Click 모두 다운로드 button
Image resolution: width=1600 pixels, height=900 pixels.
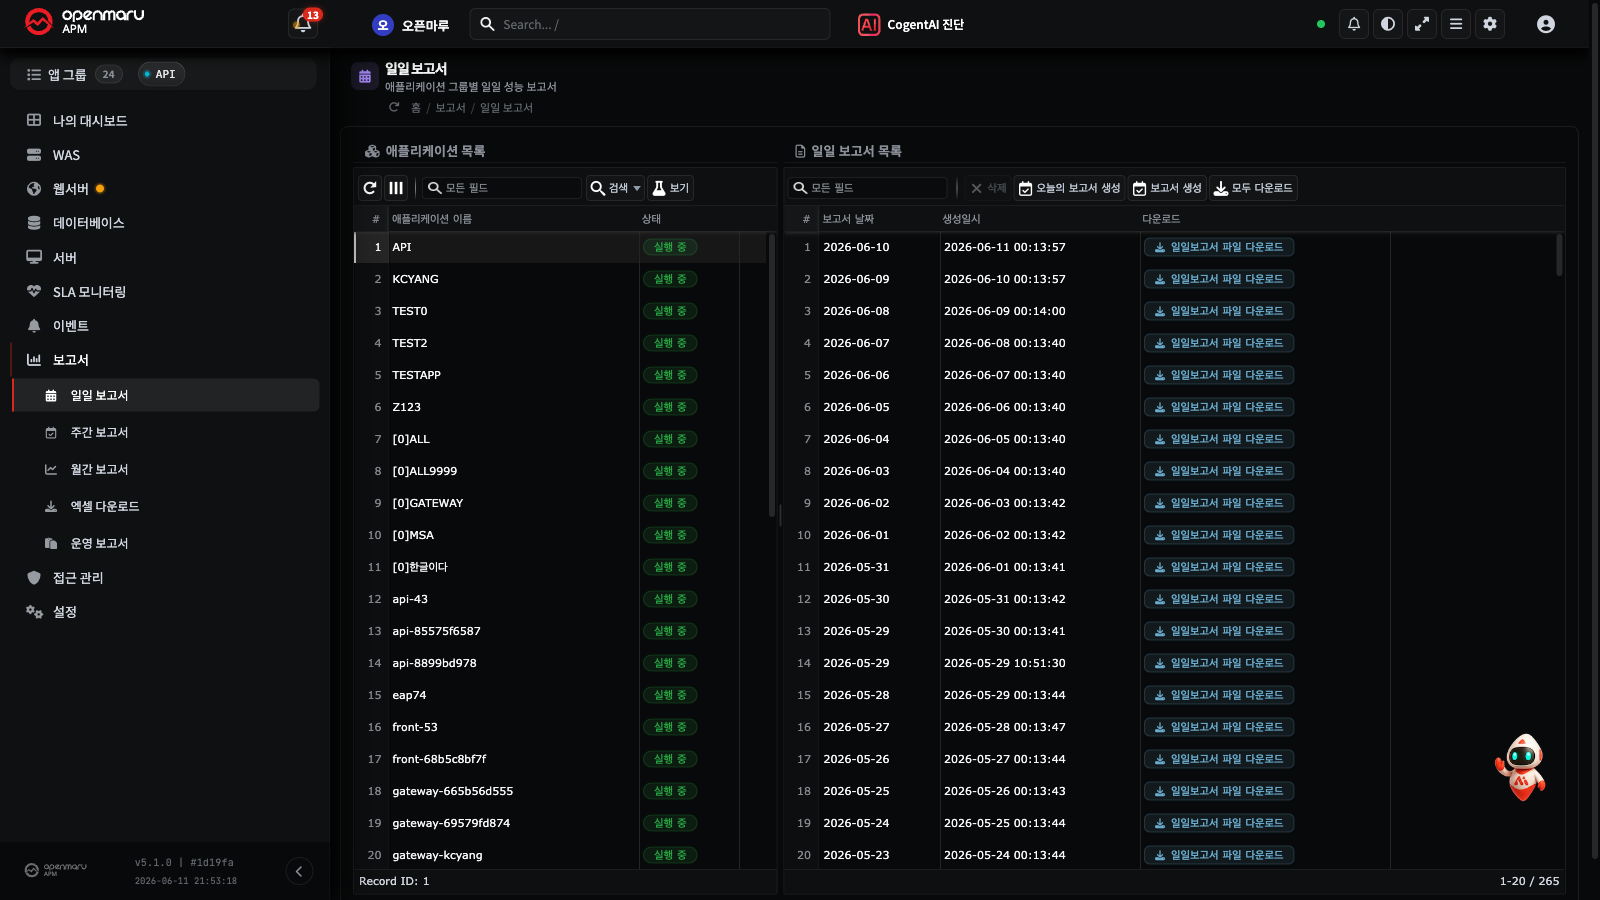pyautogui.click(x=1253, y=188)
